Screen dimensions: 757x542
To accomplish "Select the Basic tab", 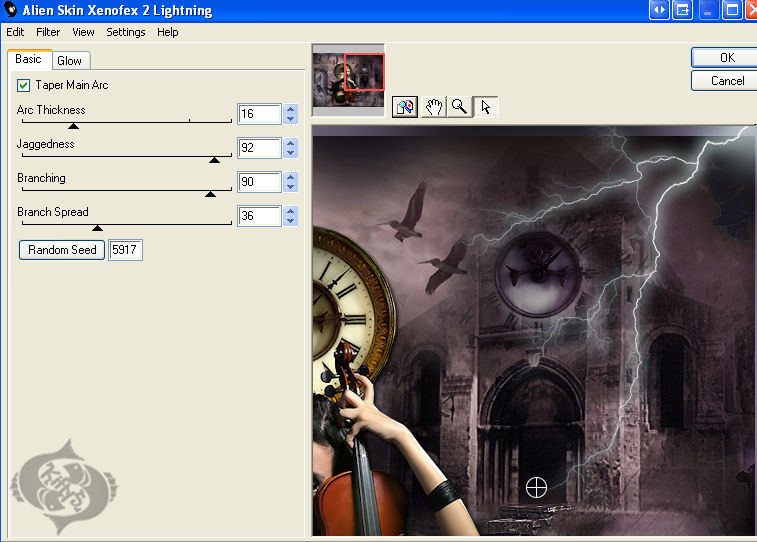I will pos(28,59).
